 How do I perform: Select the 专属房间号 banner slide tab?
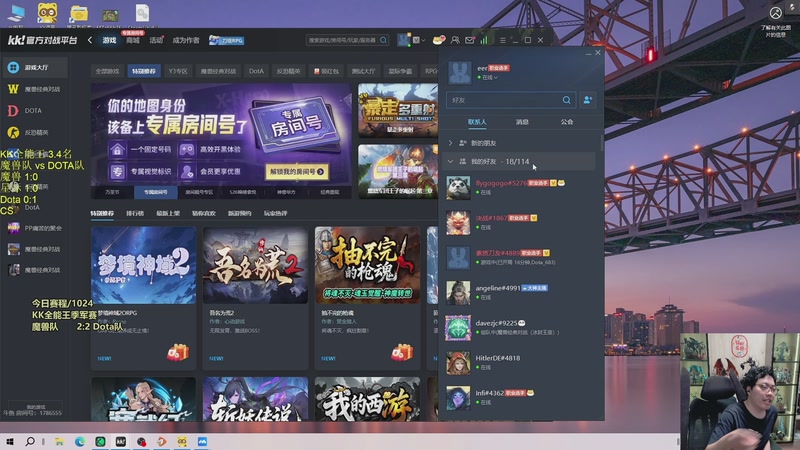click(x=156, y=192)
